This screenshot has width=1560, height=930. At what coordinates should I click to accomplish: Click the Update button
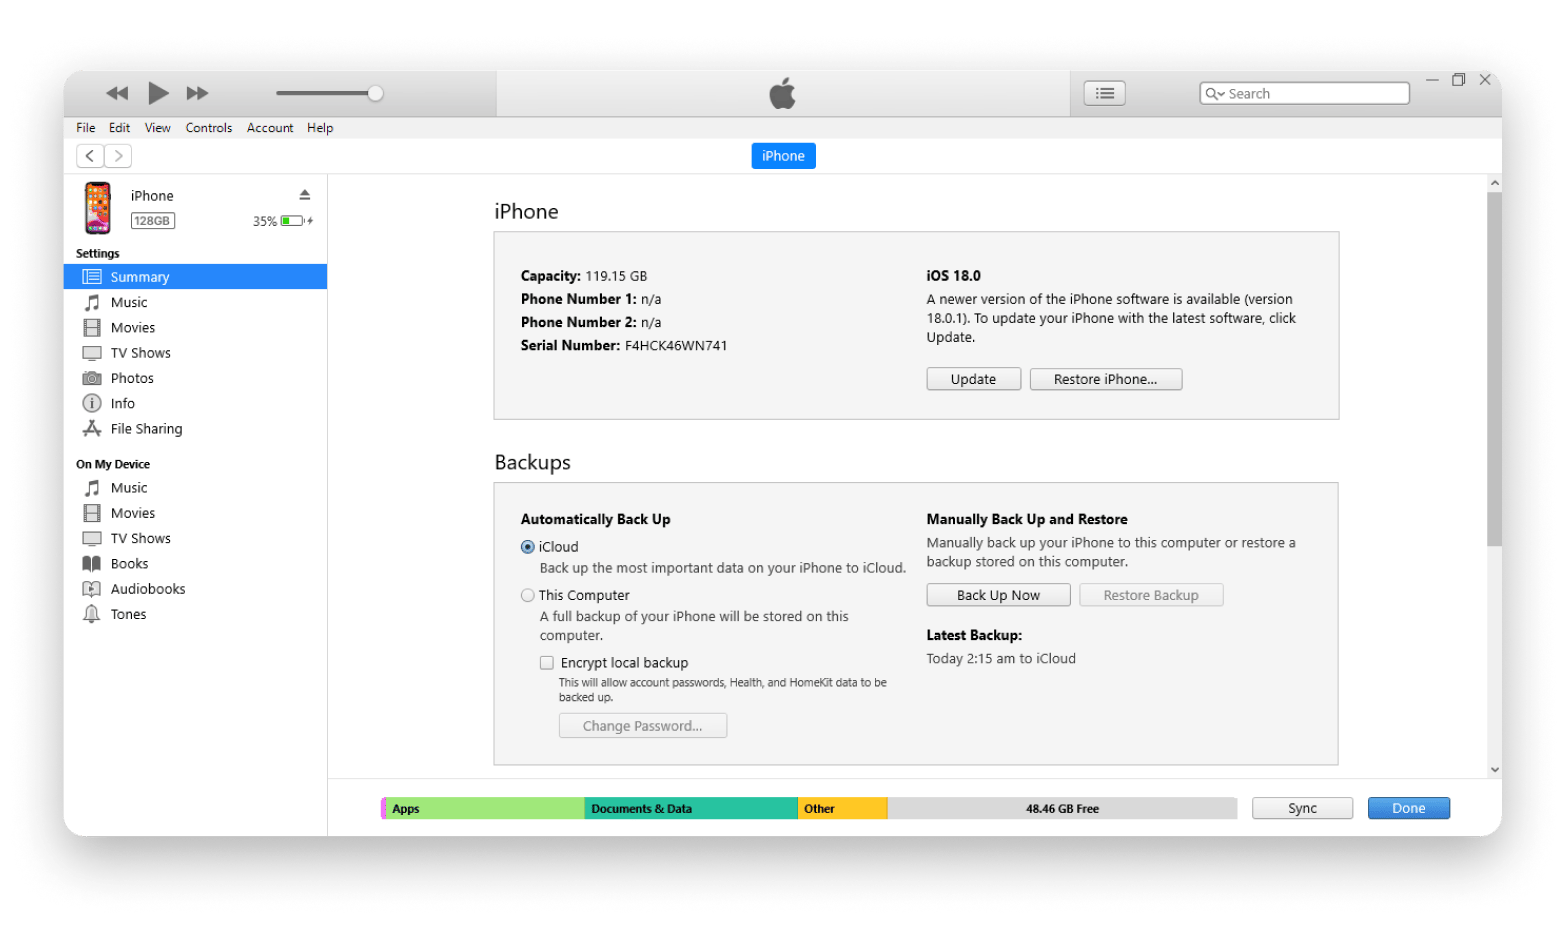pyautogui.click(x=973, y=379)
